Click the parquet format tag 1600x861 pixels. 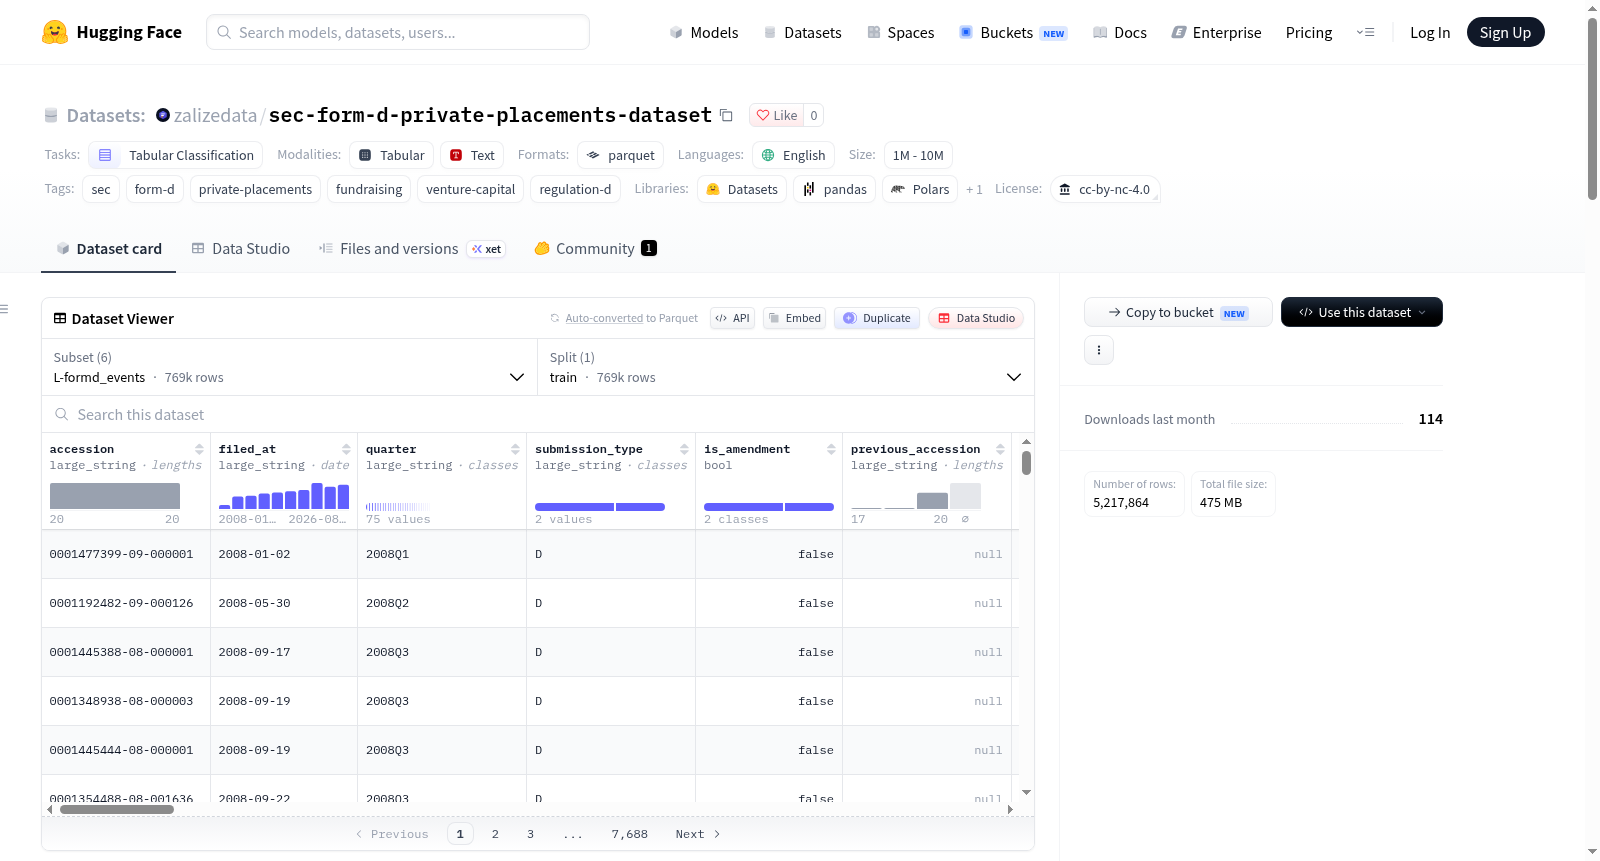tap(621, 155)
